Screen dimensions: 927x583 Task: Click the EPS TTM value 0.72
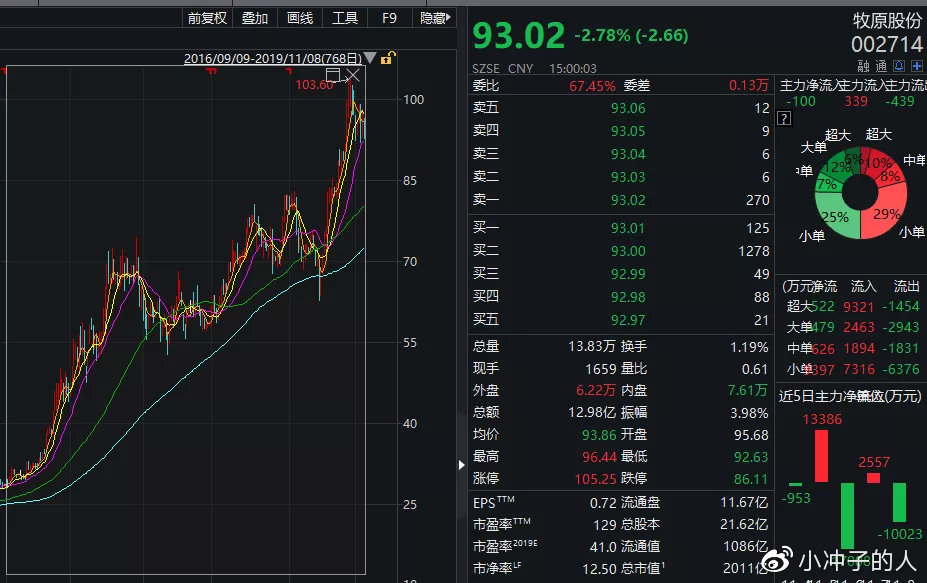pyautogui.click(x=603, y=503)
